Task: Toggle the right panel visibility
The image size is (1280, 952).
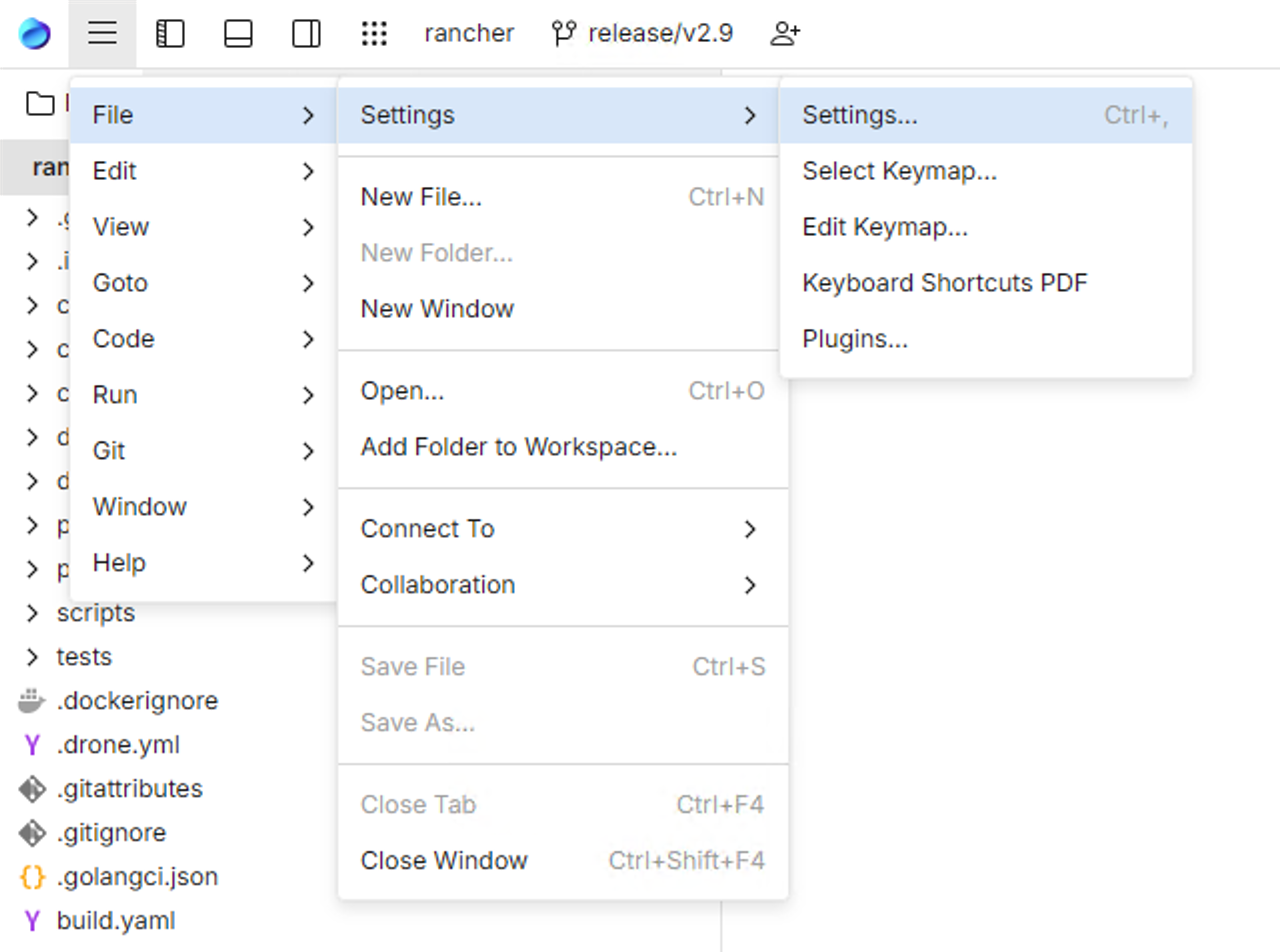Action: click(x=305, y=33)
